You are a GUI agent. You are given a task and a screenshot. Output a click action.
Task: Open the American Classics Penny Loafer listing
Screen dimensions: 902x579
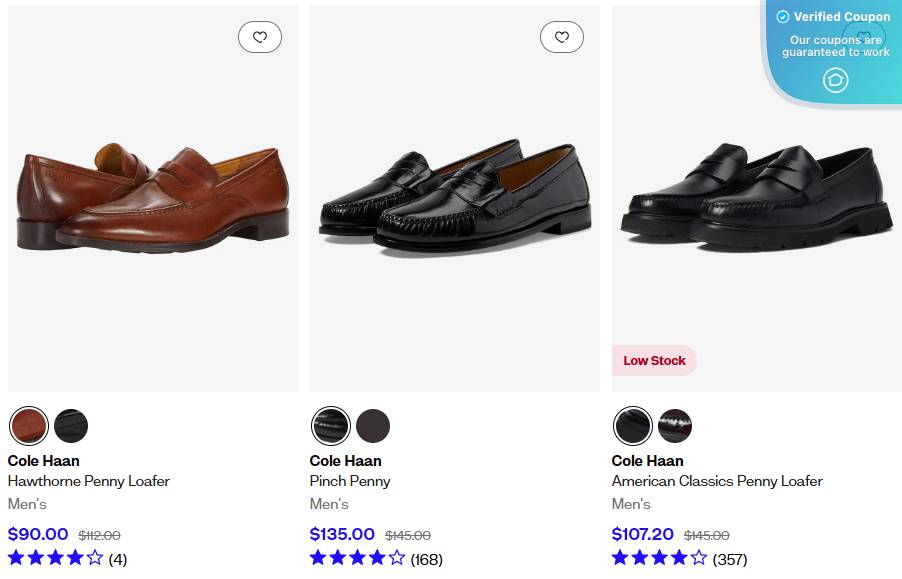point(717,481)
